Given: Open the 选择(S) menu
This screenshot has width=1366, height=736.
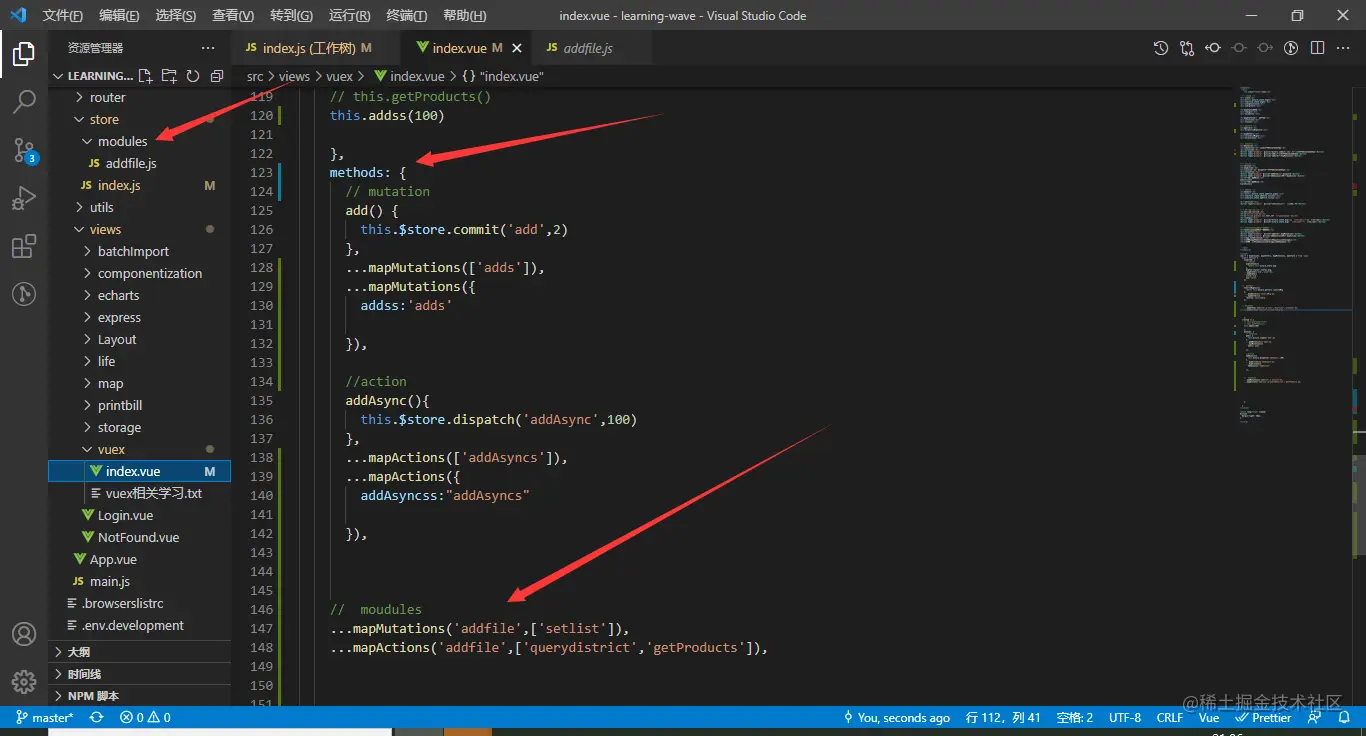Looking at the screenshot, I should pos(176,16).
